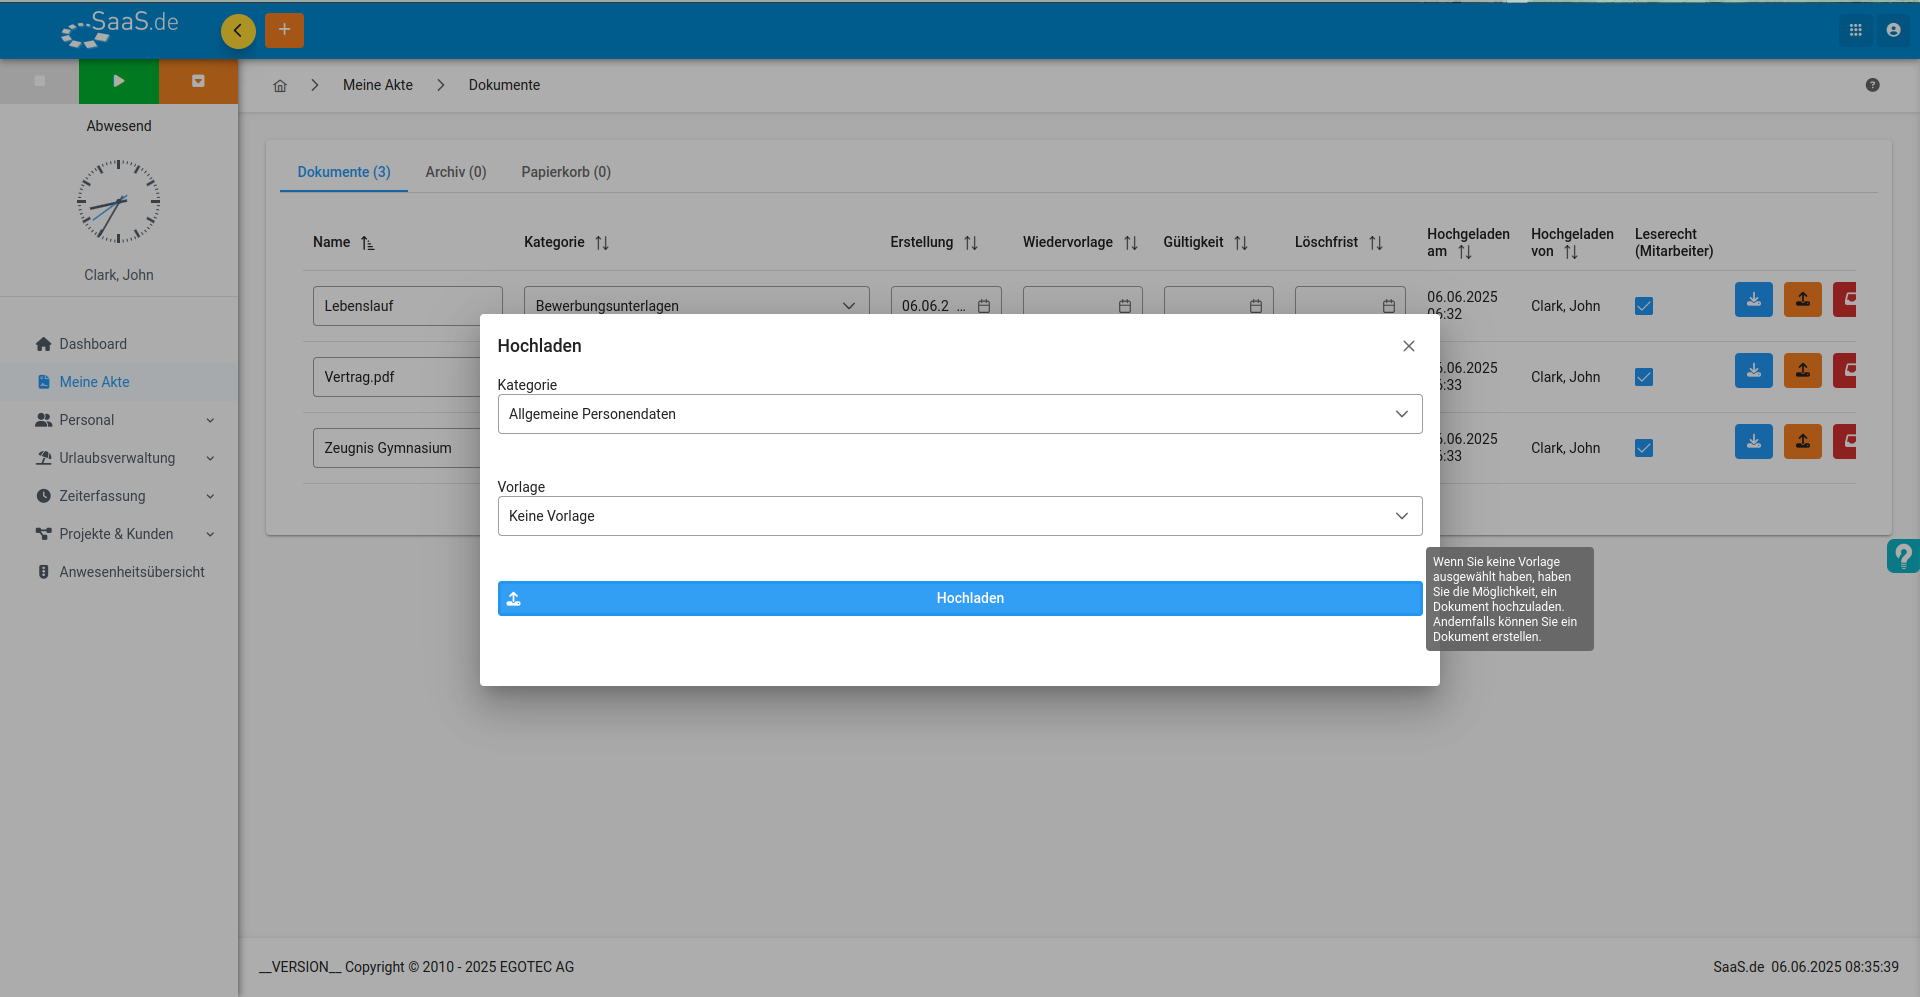Viewport: 1920px width, 997px height.
Task: Open the Vorlage dropdown
Action: coord(960,516)
